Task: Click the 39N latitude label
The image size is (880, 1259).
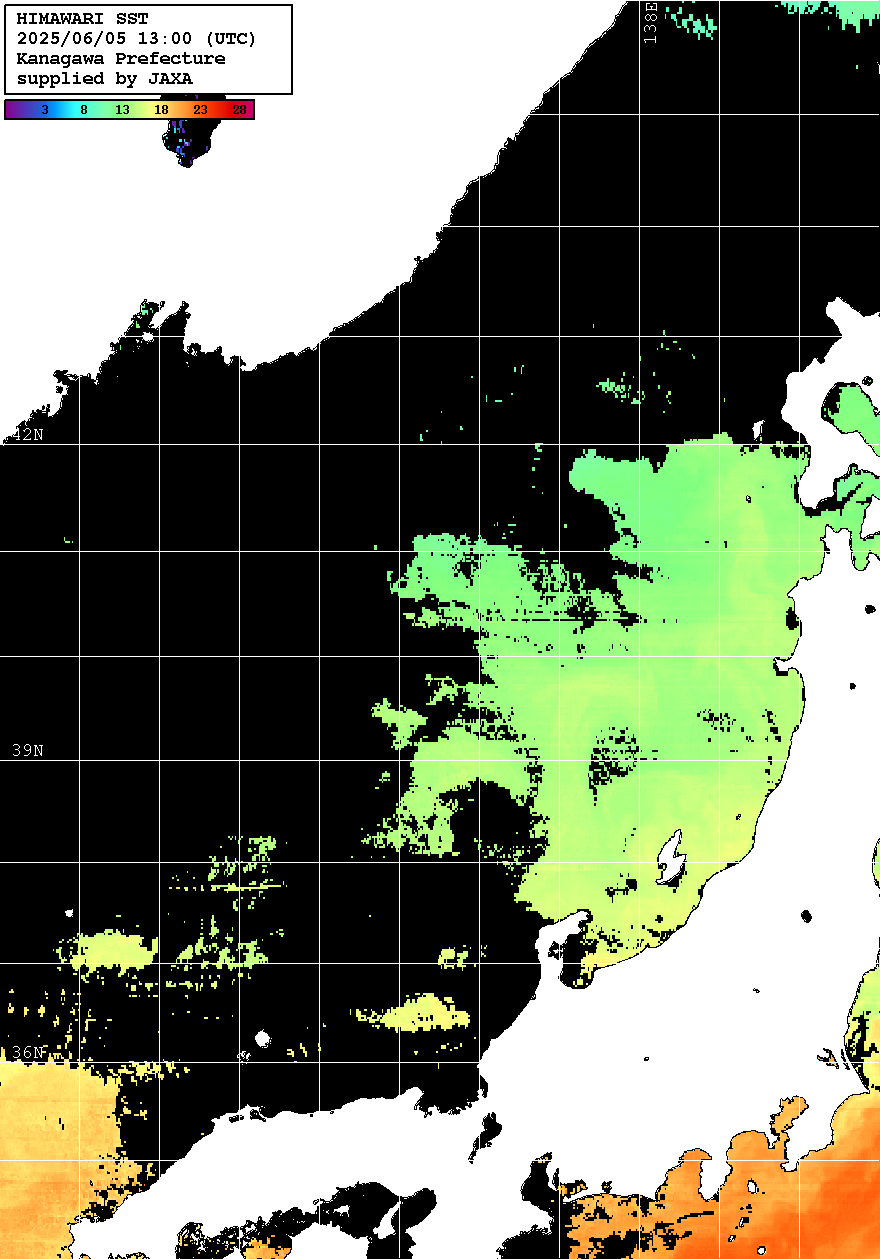Action: pos(29,750)
